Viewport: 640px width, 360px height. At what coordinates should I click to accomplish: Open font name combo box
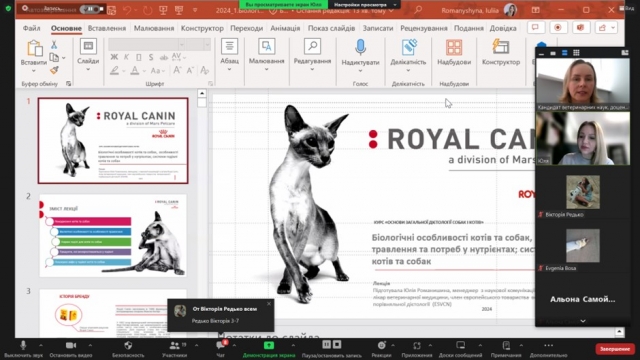(x=147, y=44)
